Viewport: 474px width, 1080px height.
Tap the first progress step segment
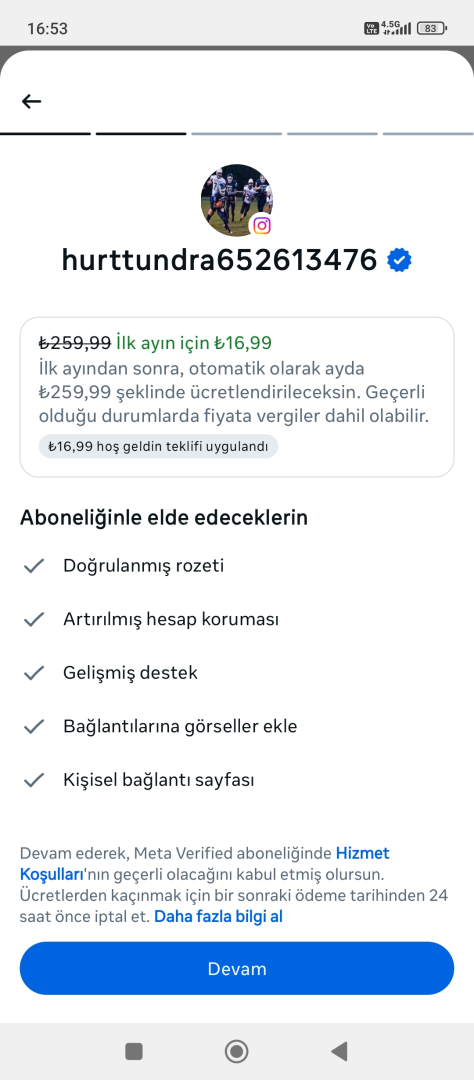click(x=45, y=134)
